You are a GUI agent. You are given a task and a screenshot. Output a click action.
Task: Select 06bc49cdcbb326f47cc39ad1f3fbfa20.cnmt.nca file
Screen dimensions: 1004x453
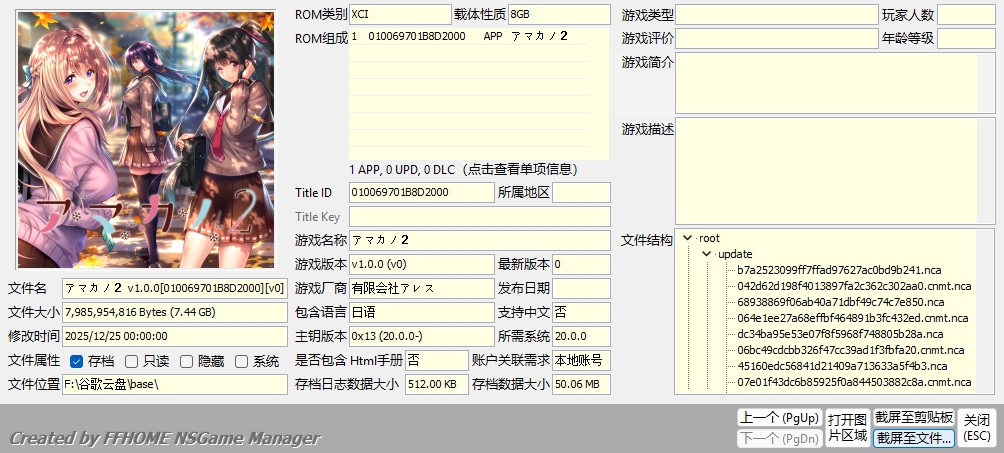point(851,350)
